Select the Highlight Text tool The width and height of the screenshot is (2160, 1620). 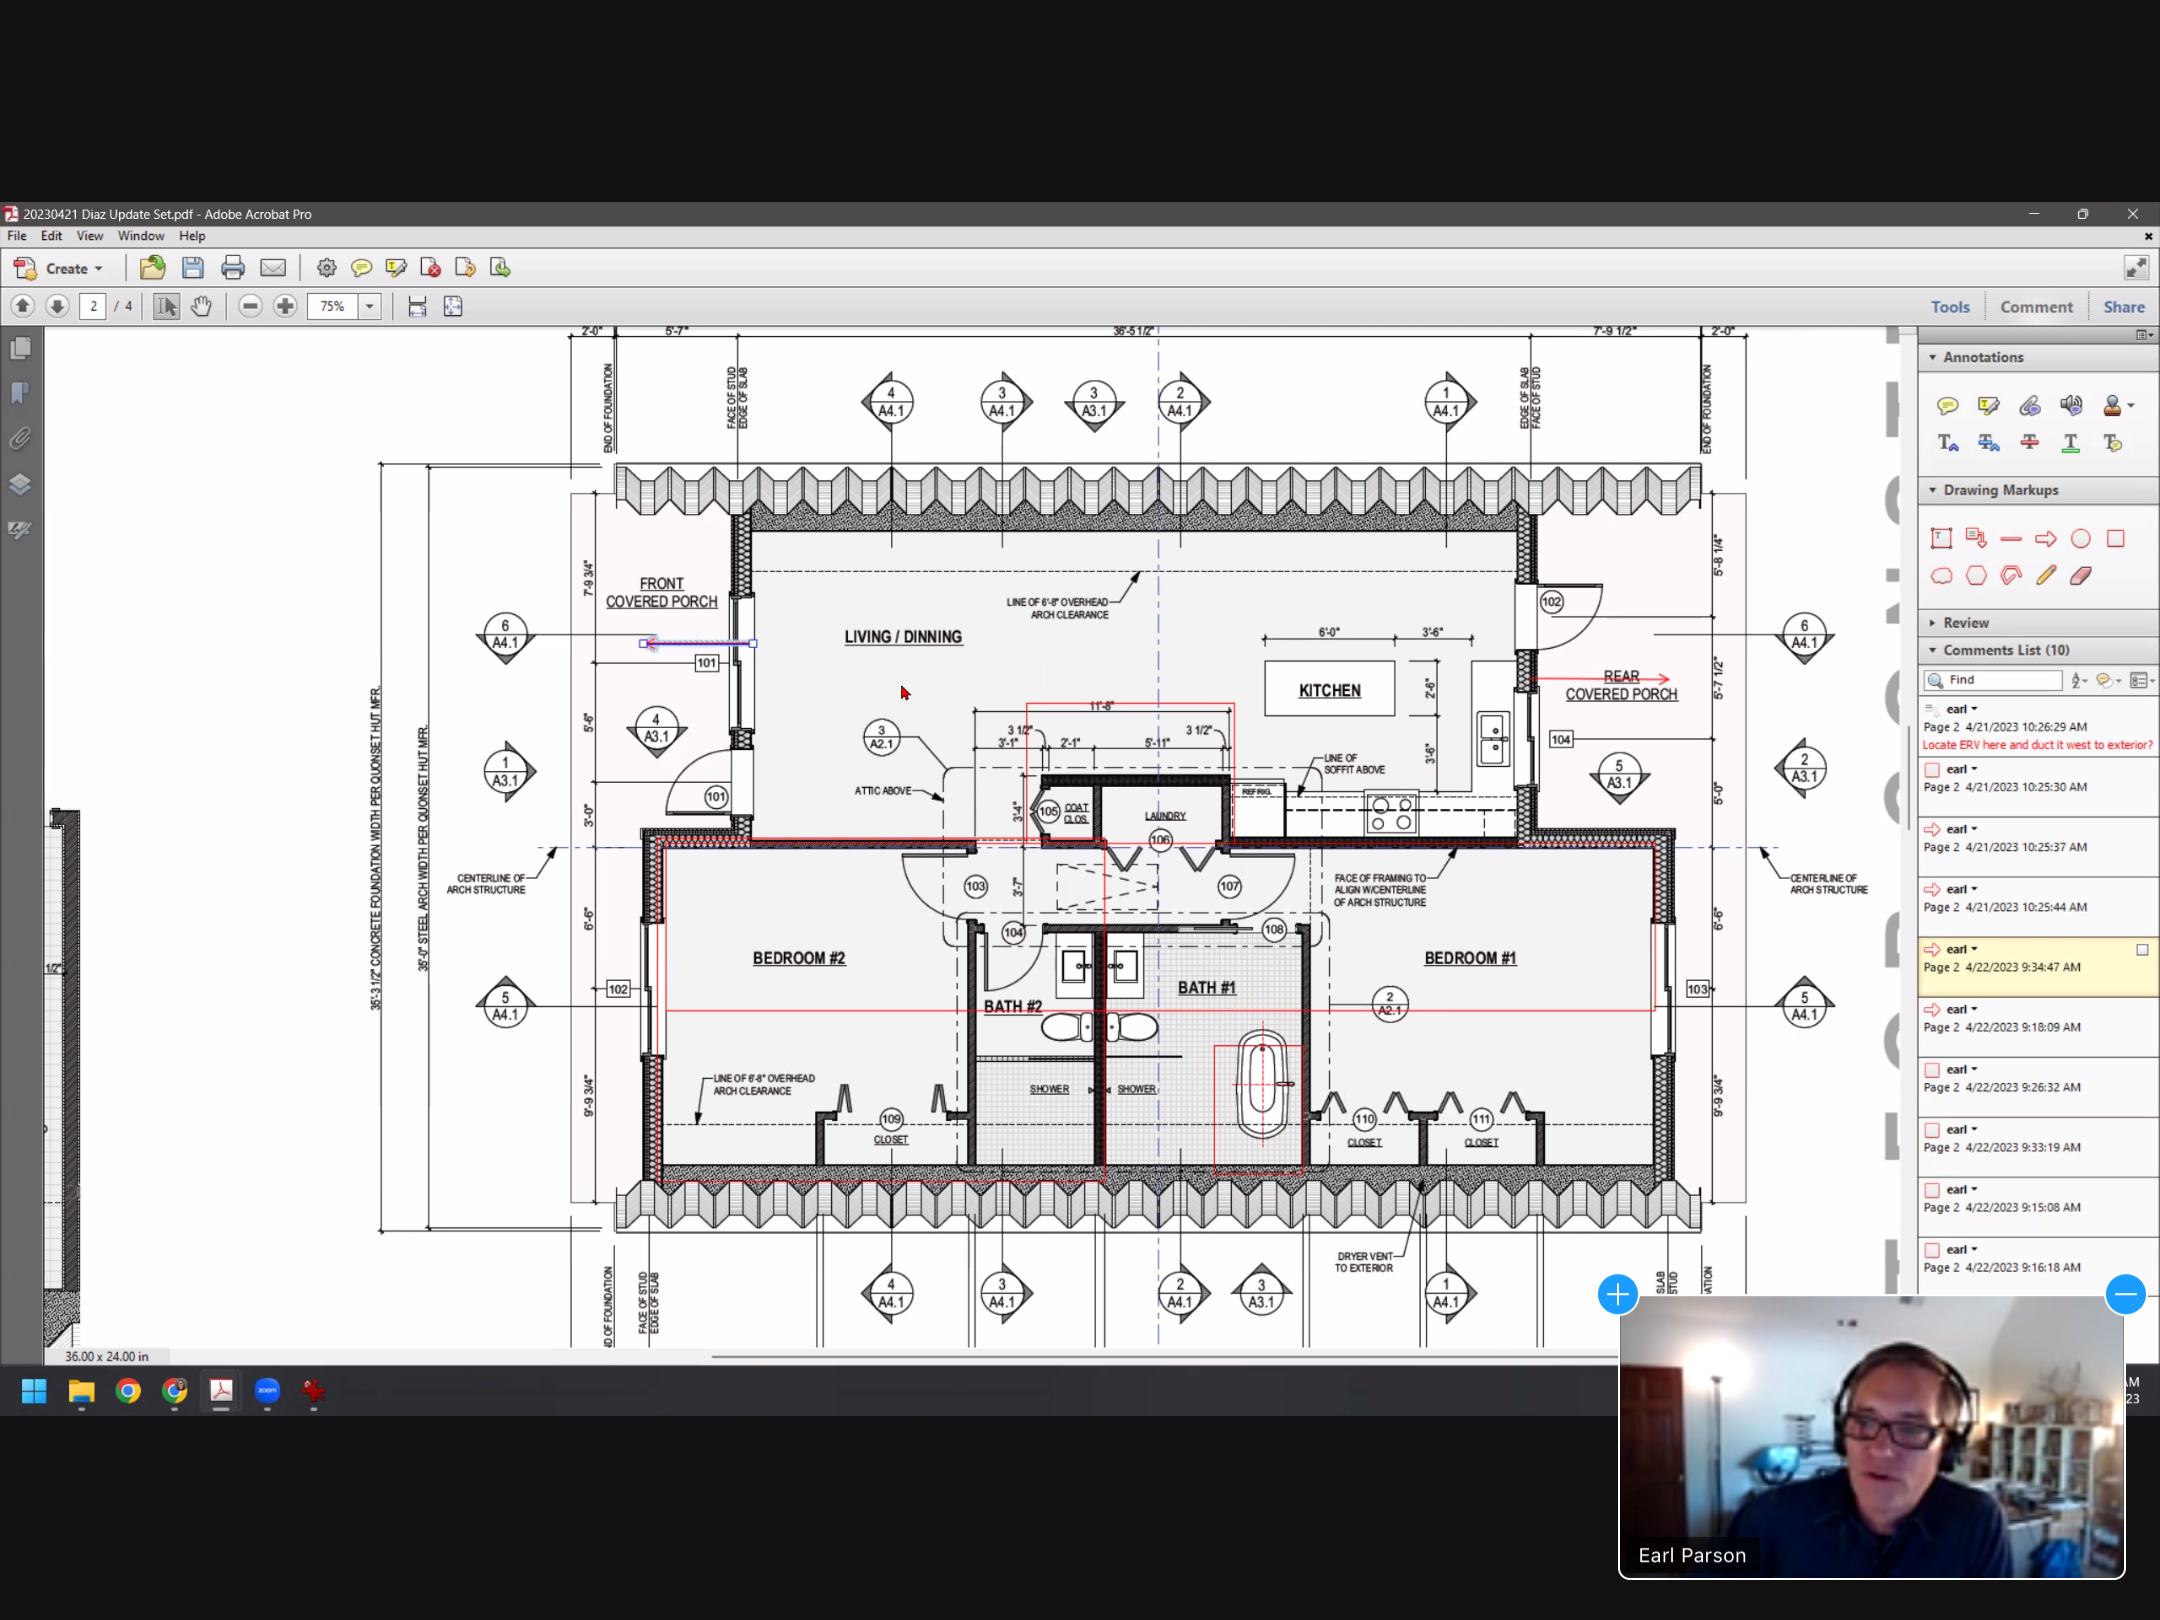(1987, 405)
